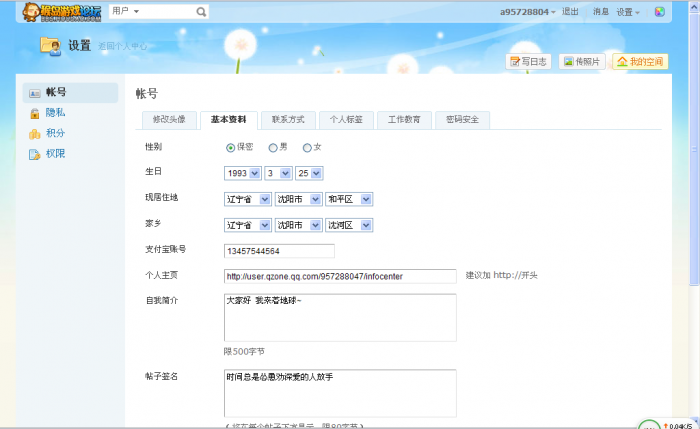Open the birth day 25 dropdown
This screenshot has height=429, width=700.
[x=309, y=173]
